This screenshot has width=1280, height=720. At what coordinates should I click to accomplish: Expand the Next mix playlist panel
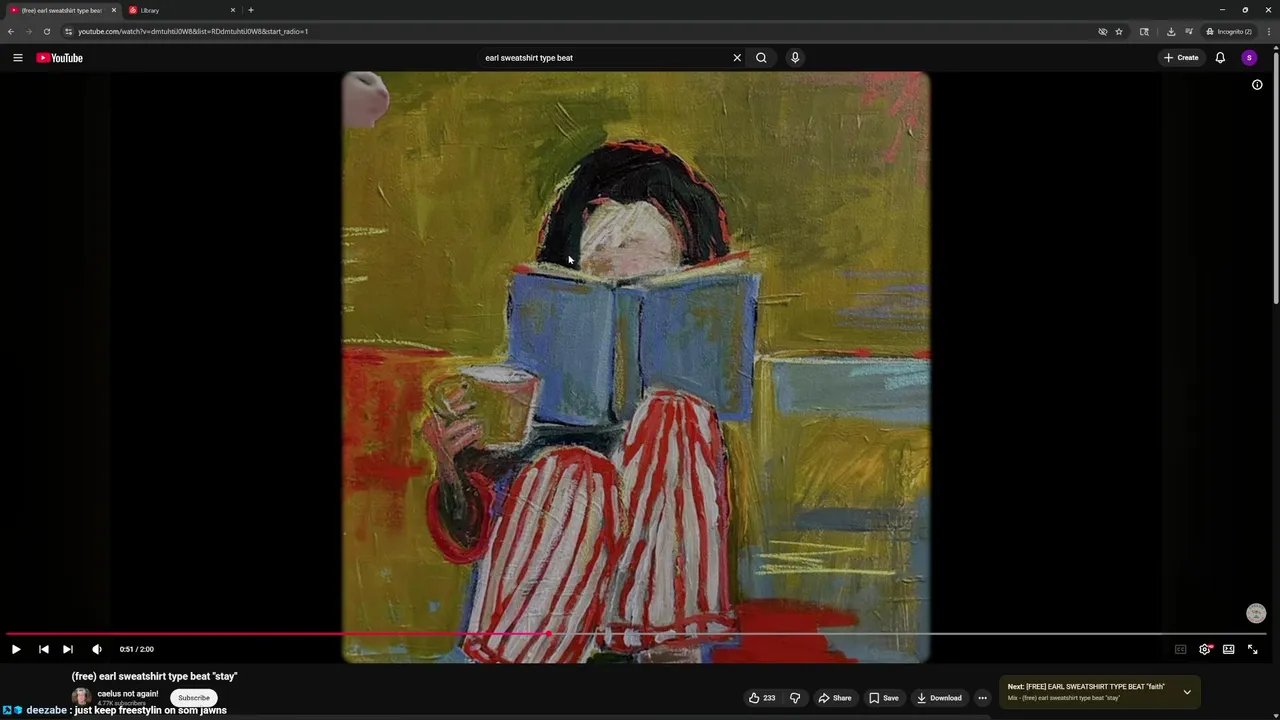pyautogui.click(x=1187, y=692)
